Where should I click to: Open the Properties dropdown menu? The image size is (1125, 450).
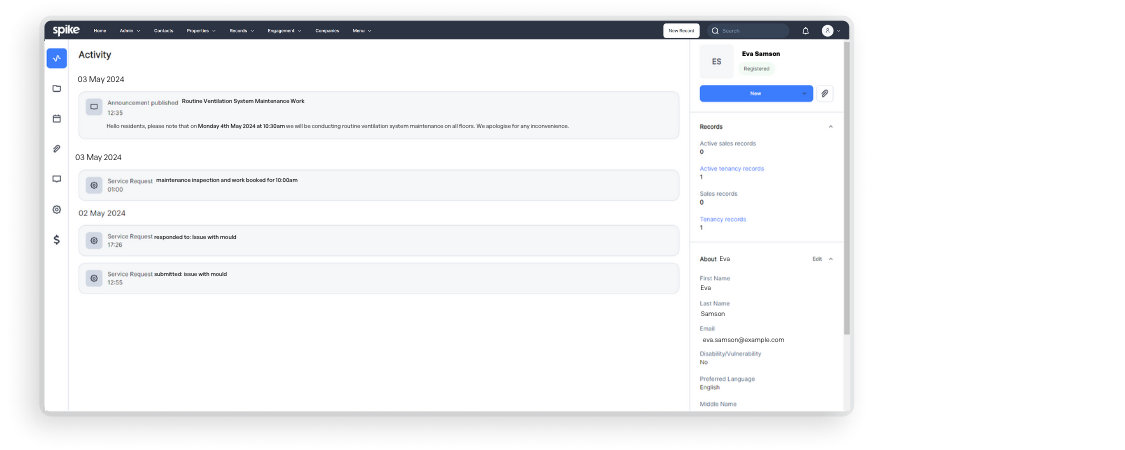(202, 31)
